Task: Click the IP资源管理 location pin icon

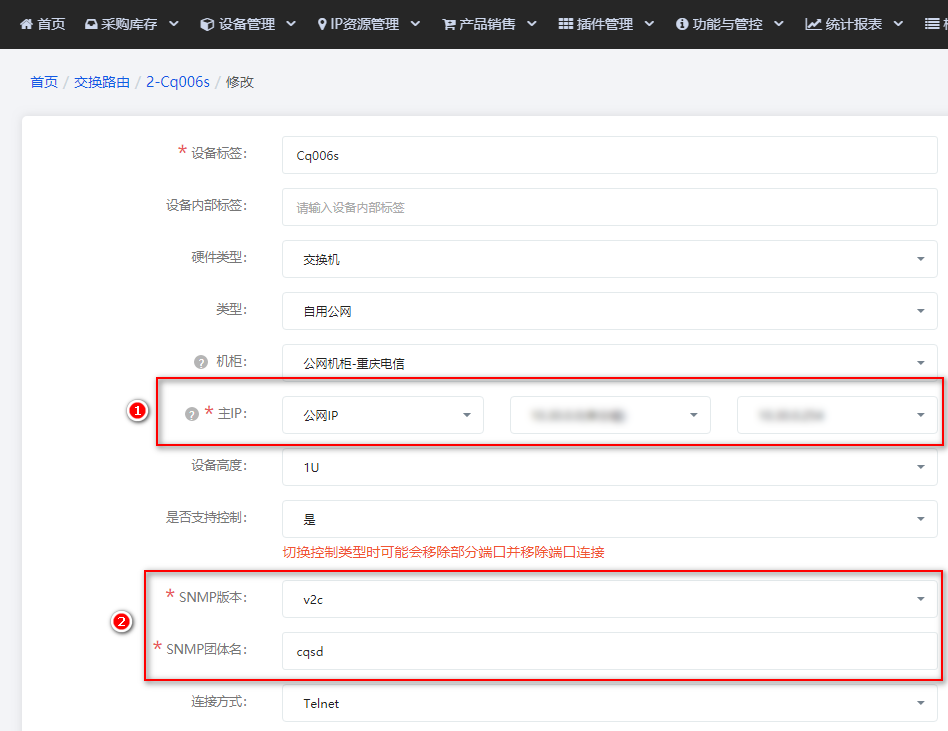Action: pos(322,24)
